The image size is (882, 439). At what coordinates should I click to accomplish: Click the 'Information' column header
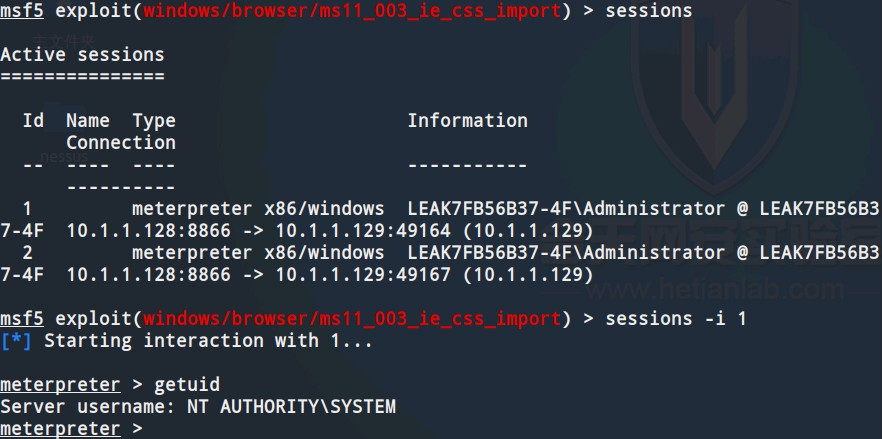click(468, 120)
